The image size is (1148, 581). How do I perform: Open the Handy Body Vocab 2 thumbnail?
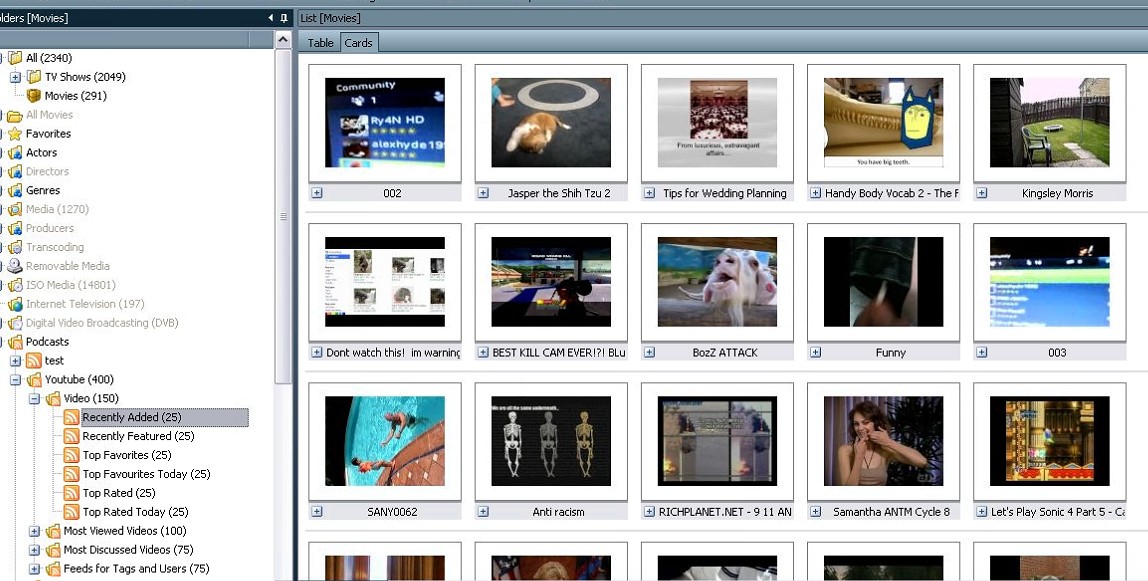[x=883, y=123]
